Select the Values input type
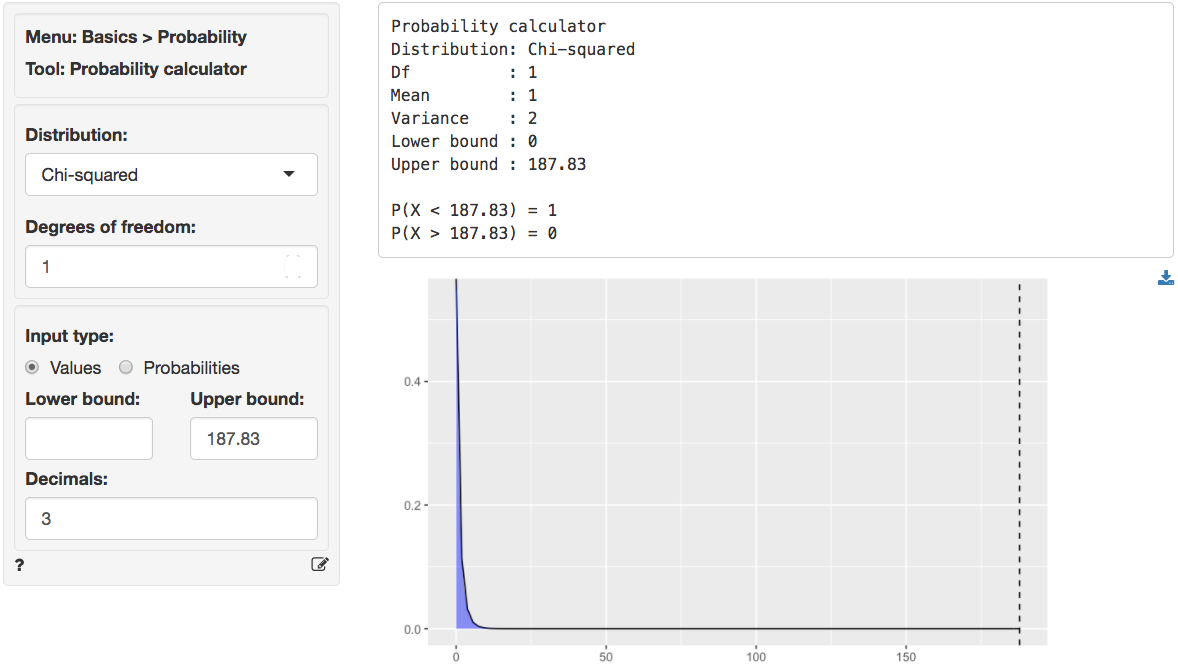1178x667 pixels. click(33, 367)
